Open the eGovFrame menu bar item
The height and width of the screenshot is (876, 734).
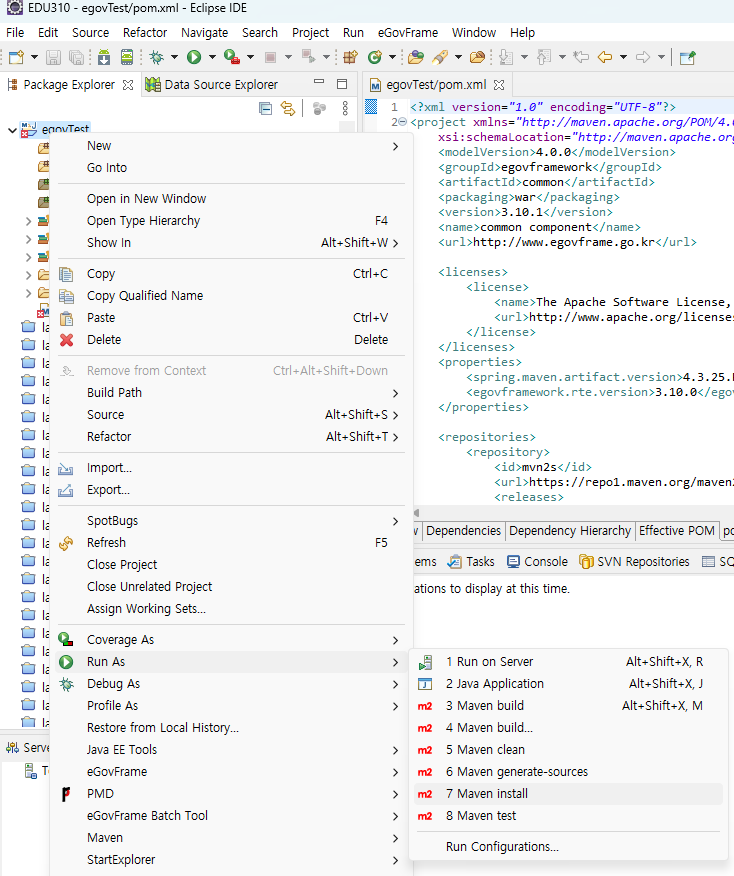tap(408, 32)
